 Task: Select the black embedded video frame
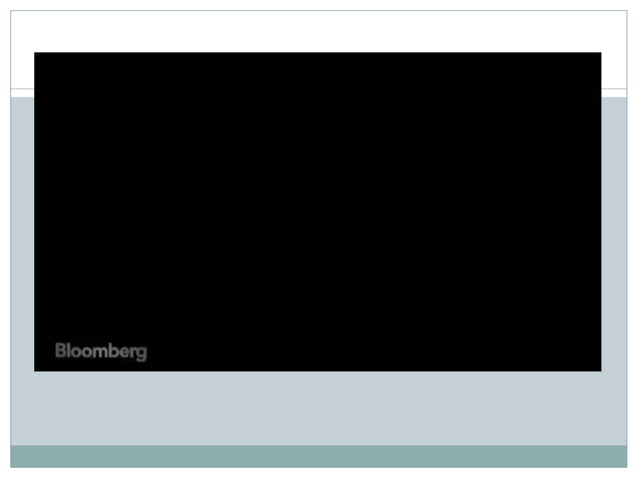tap(318, 212)
